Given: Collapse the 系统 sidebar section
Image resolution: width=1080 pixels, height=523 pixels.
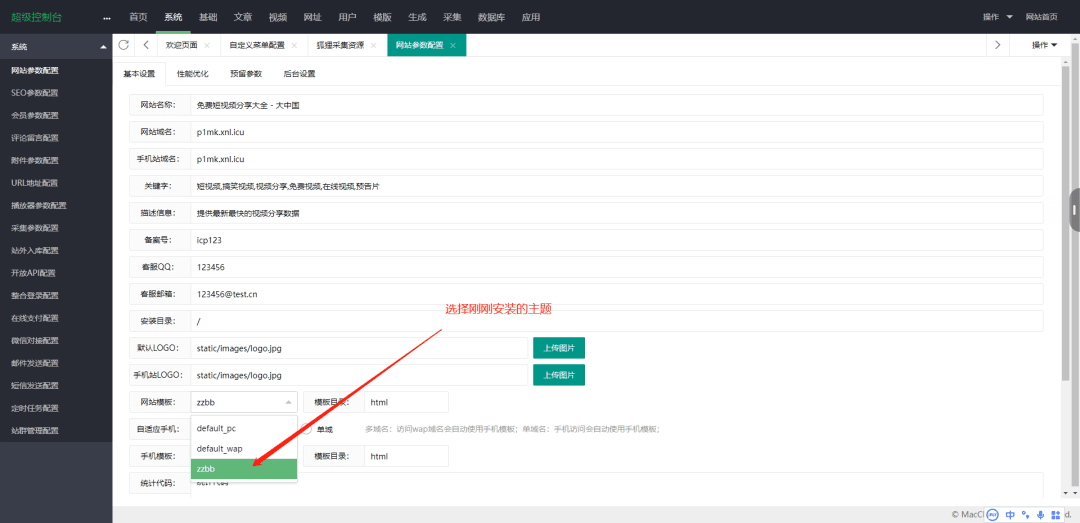Looking at the screenshot, I should pos(102,47).
